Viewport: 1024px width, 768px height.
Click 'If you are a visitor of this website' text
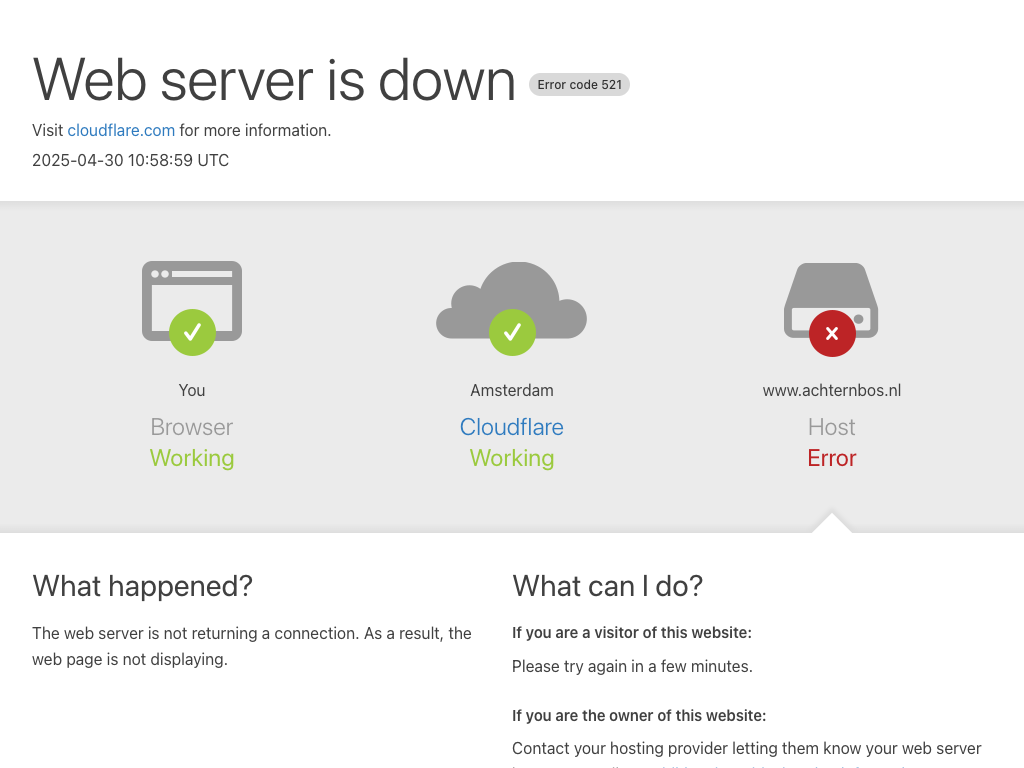pyautogui.click(x=631, y=632)
